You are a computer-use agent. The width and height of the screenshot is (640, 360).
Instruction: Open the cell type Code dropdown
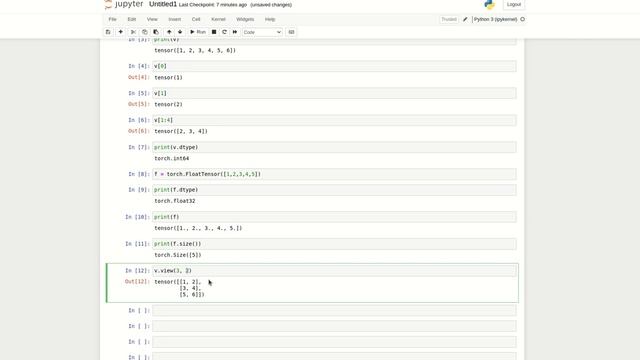pos(262,32)
